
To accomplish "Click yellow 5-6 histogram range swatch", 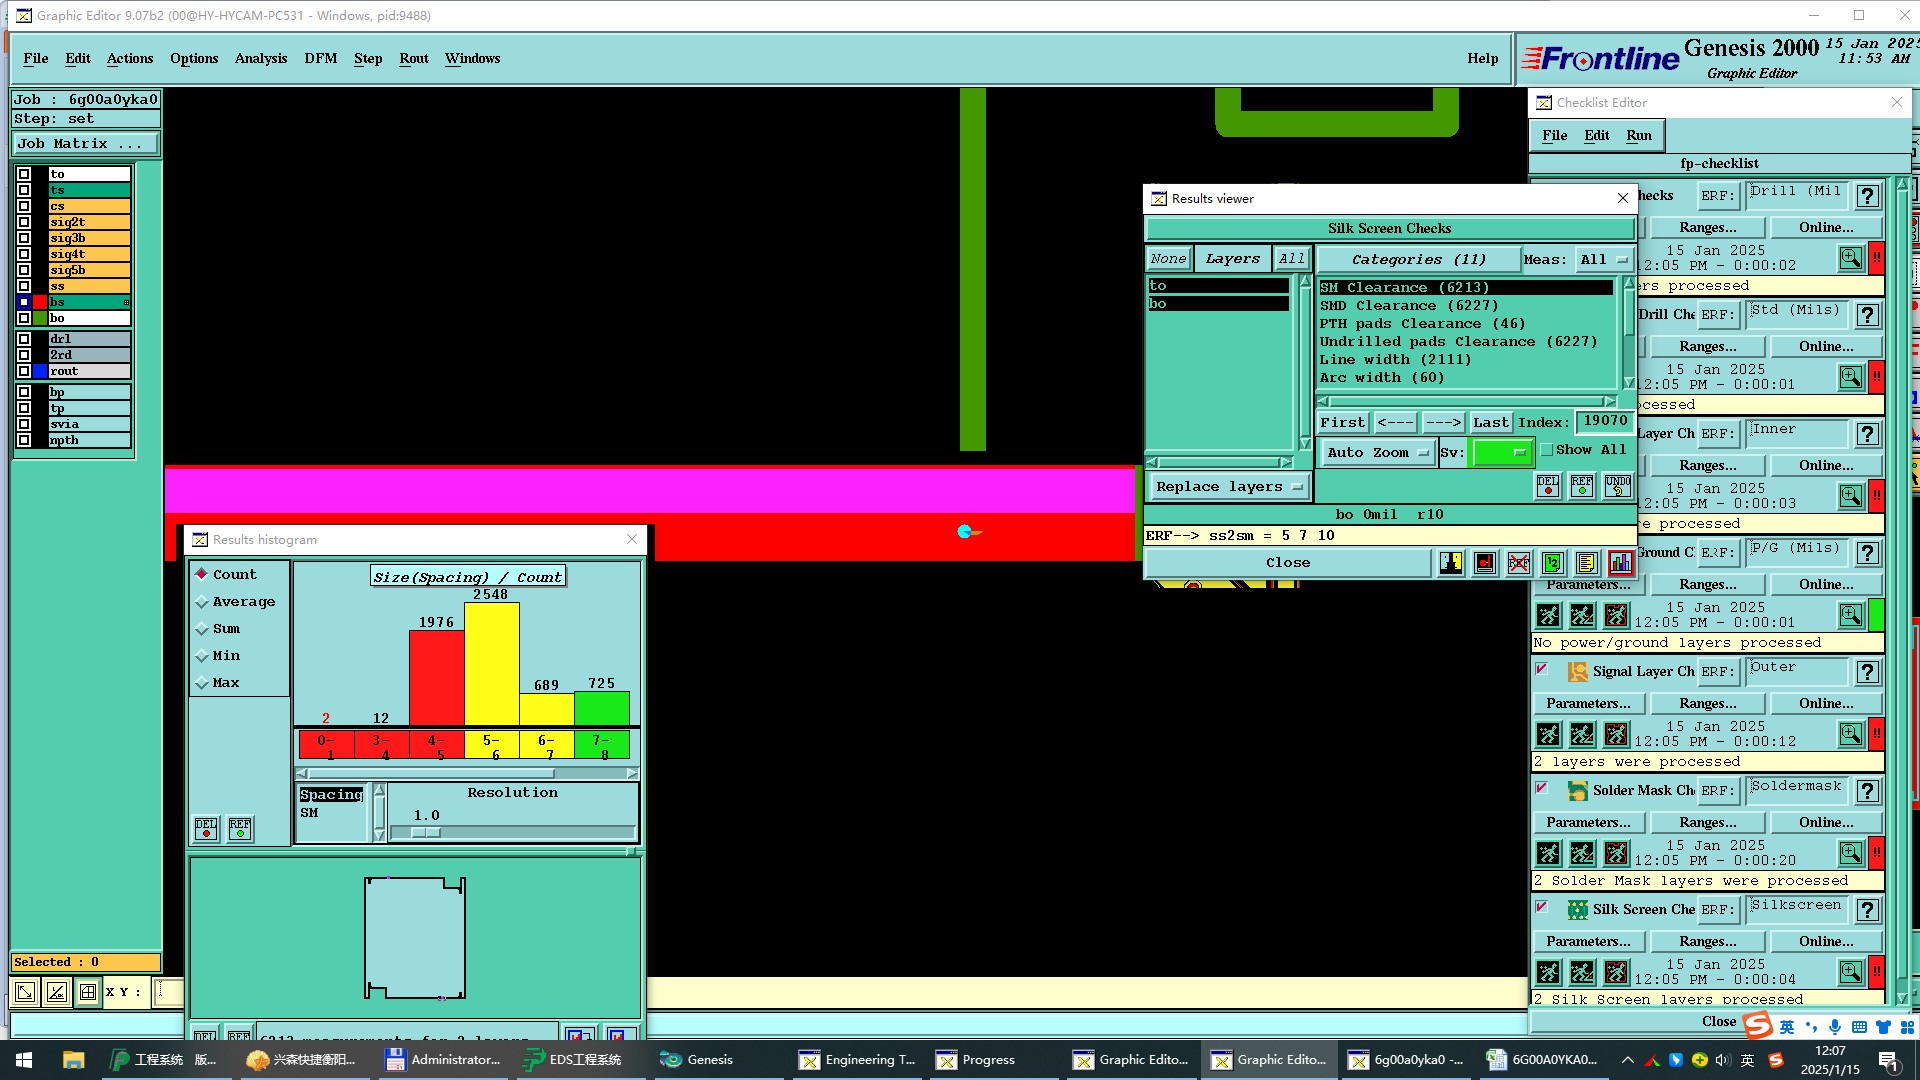I will pos(491,745).
